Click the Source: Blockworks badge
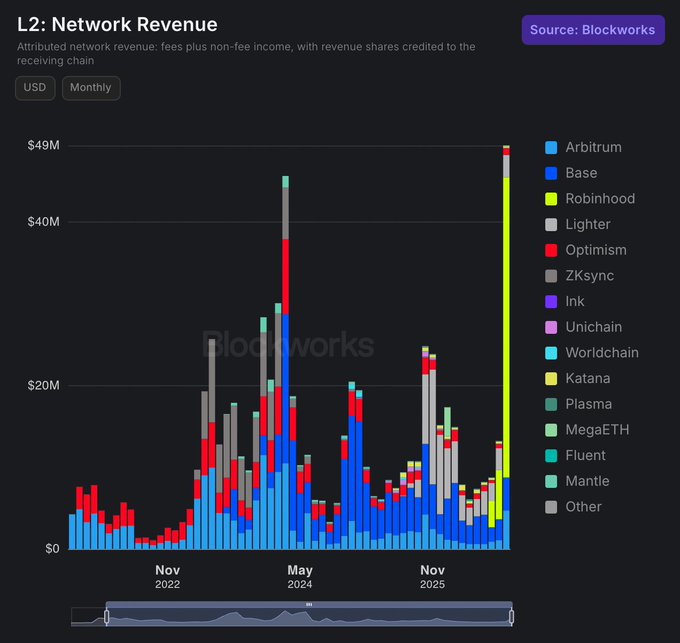 pyautogui.click(x=593, y=30)
